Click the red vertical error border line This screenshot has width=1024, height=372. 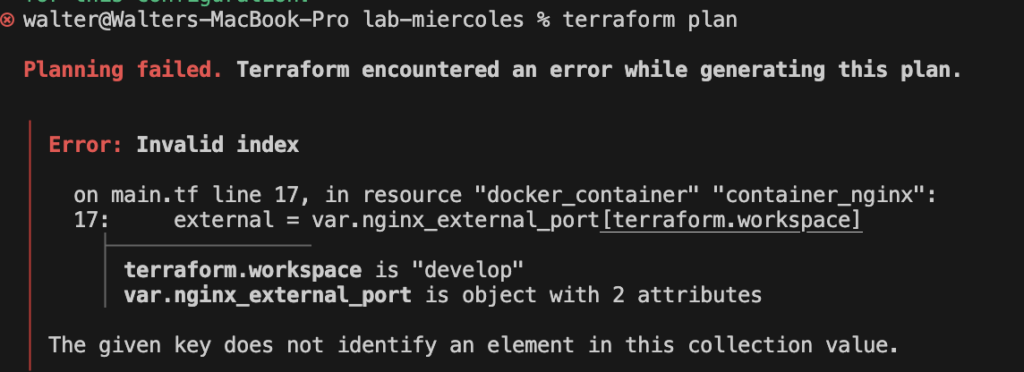click(30, 245)
